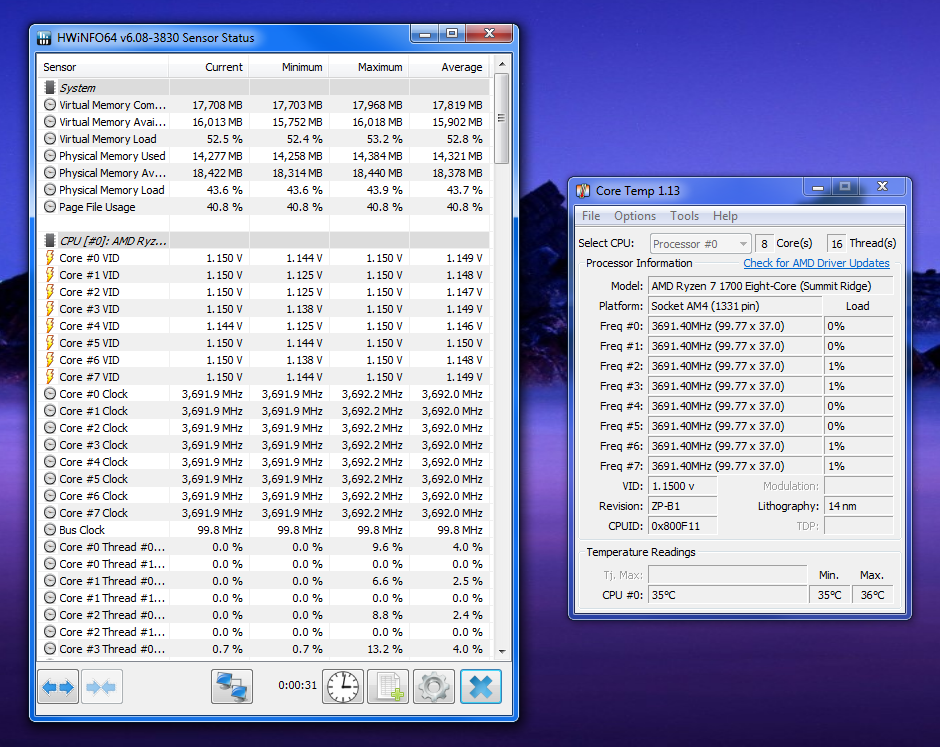The height and width of the screenshot is (747, 940).
Task: Click the Core #6 VID minimum 1.138 V
Action: (304, 360)
